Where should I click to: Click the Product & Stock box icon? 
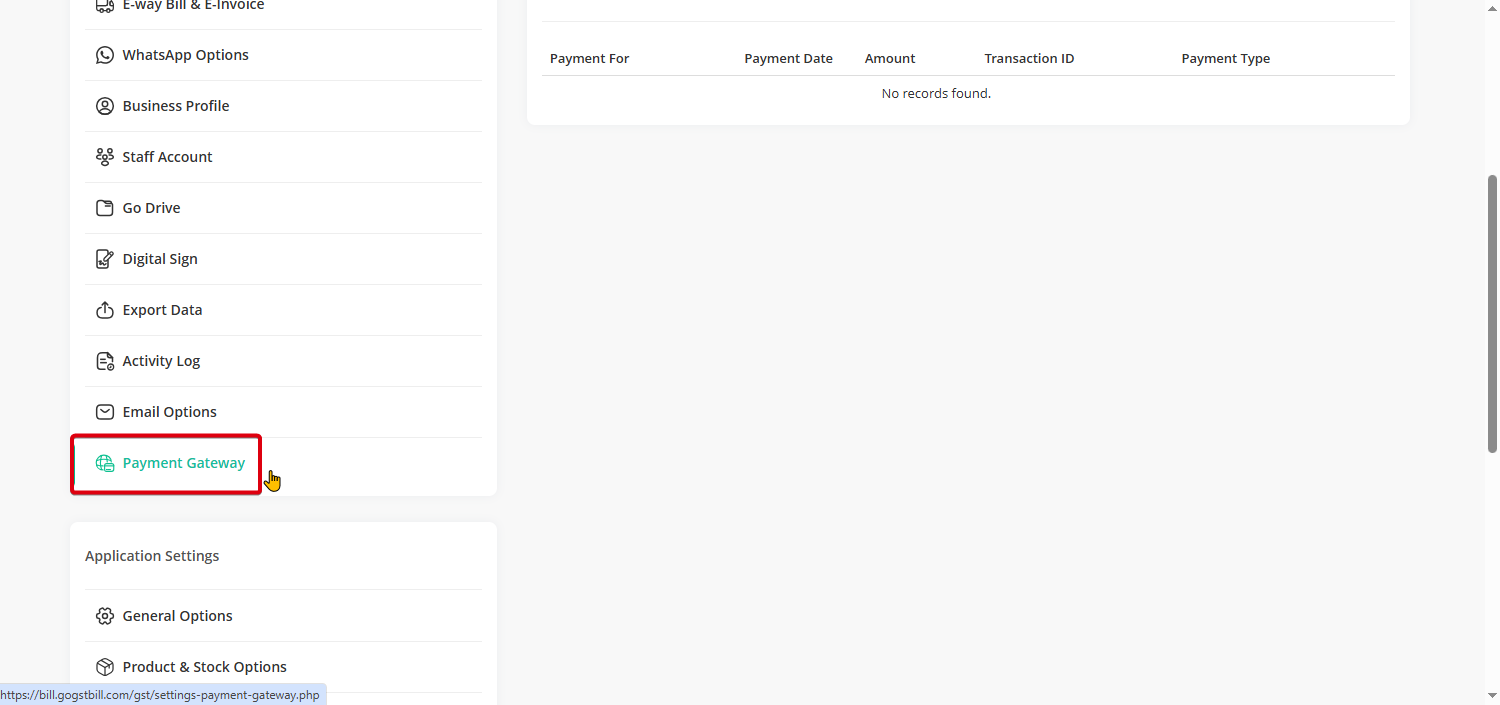tap(104, 667)
